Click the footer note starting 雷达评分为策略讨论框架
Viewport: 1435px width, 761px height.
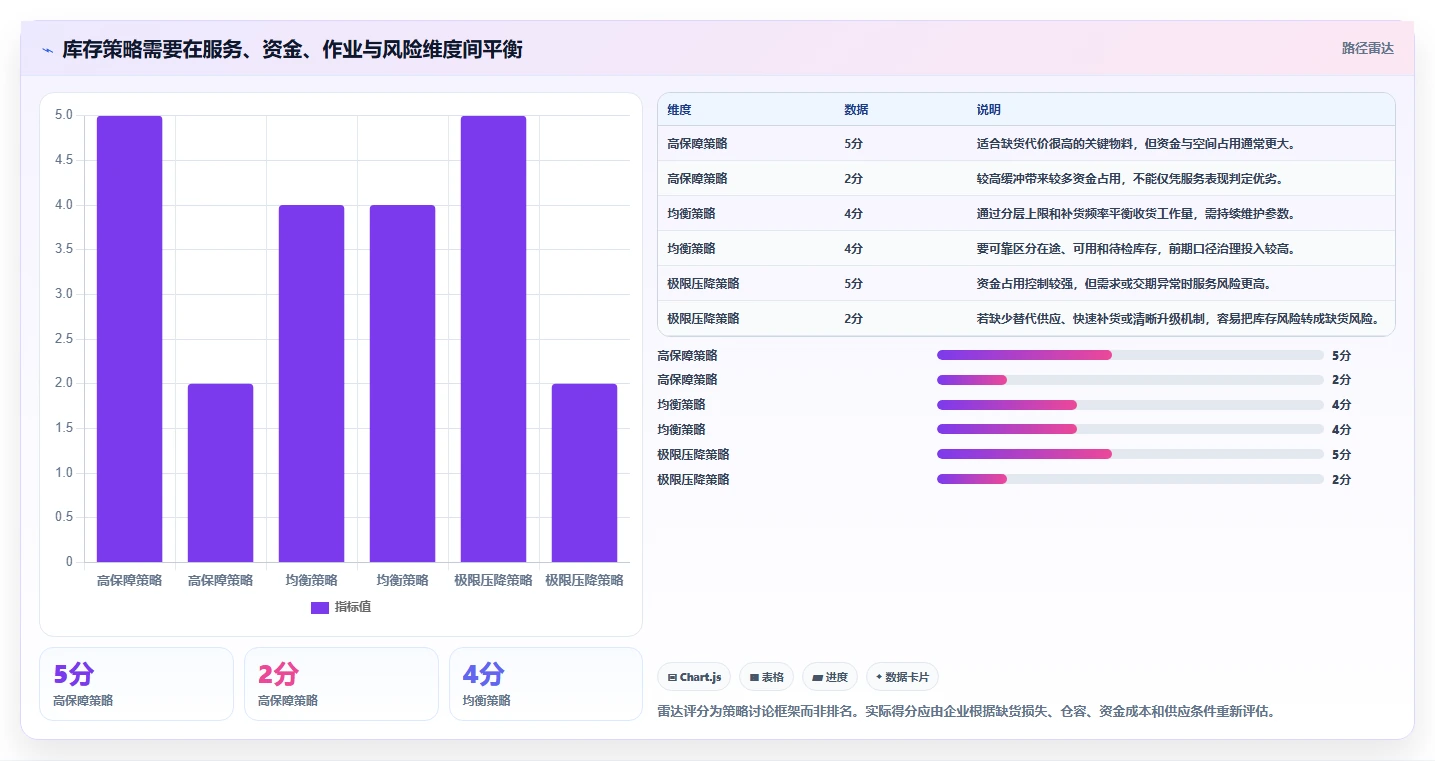[966, 712]
